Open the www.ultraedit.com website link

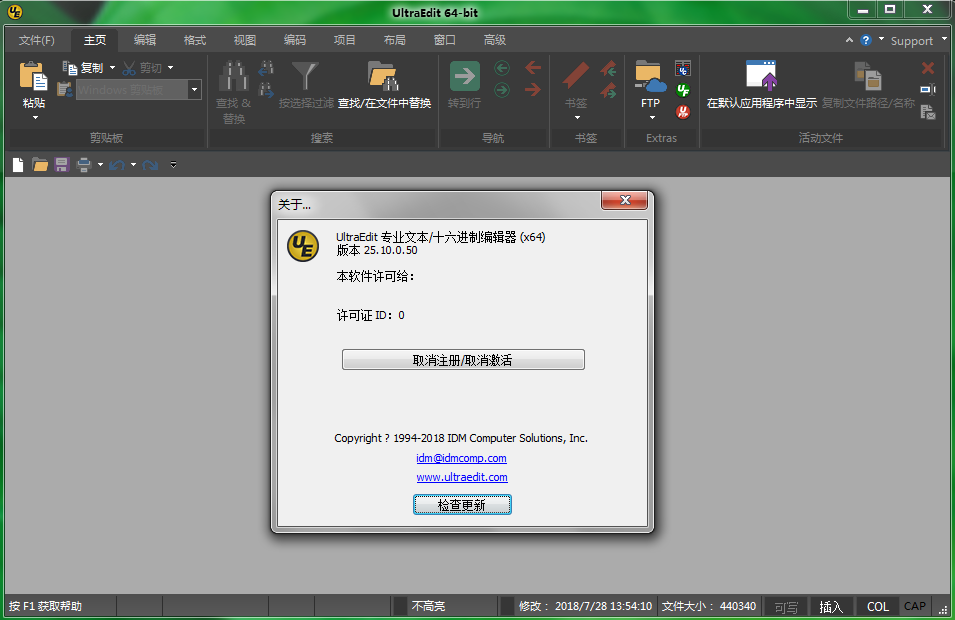pos(462,477)
